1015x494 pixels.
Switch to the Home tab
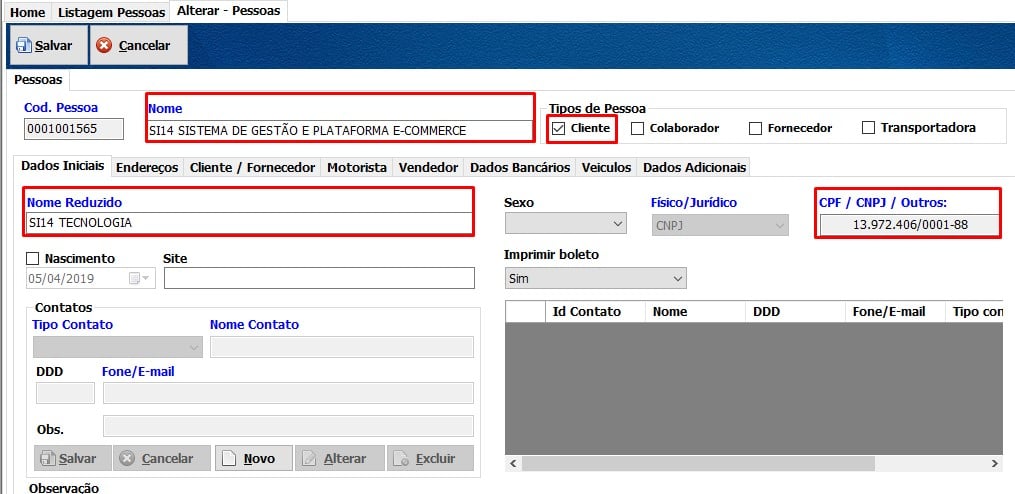[x=28, y=12]
